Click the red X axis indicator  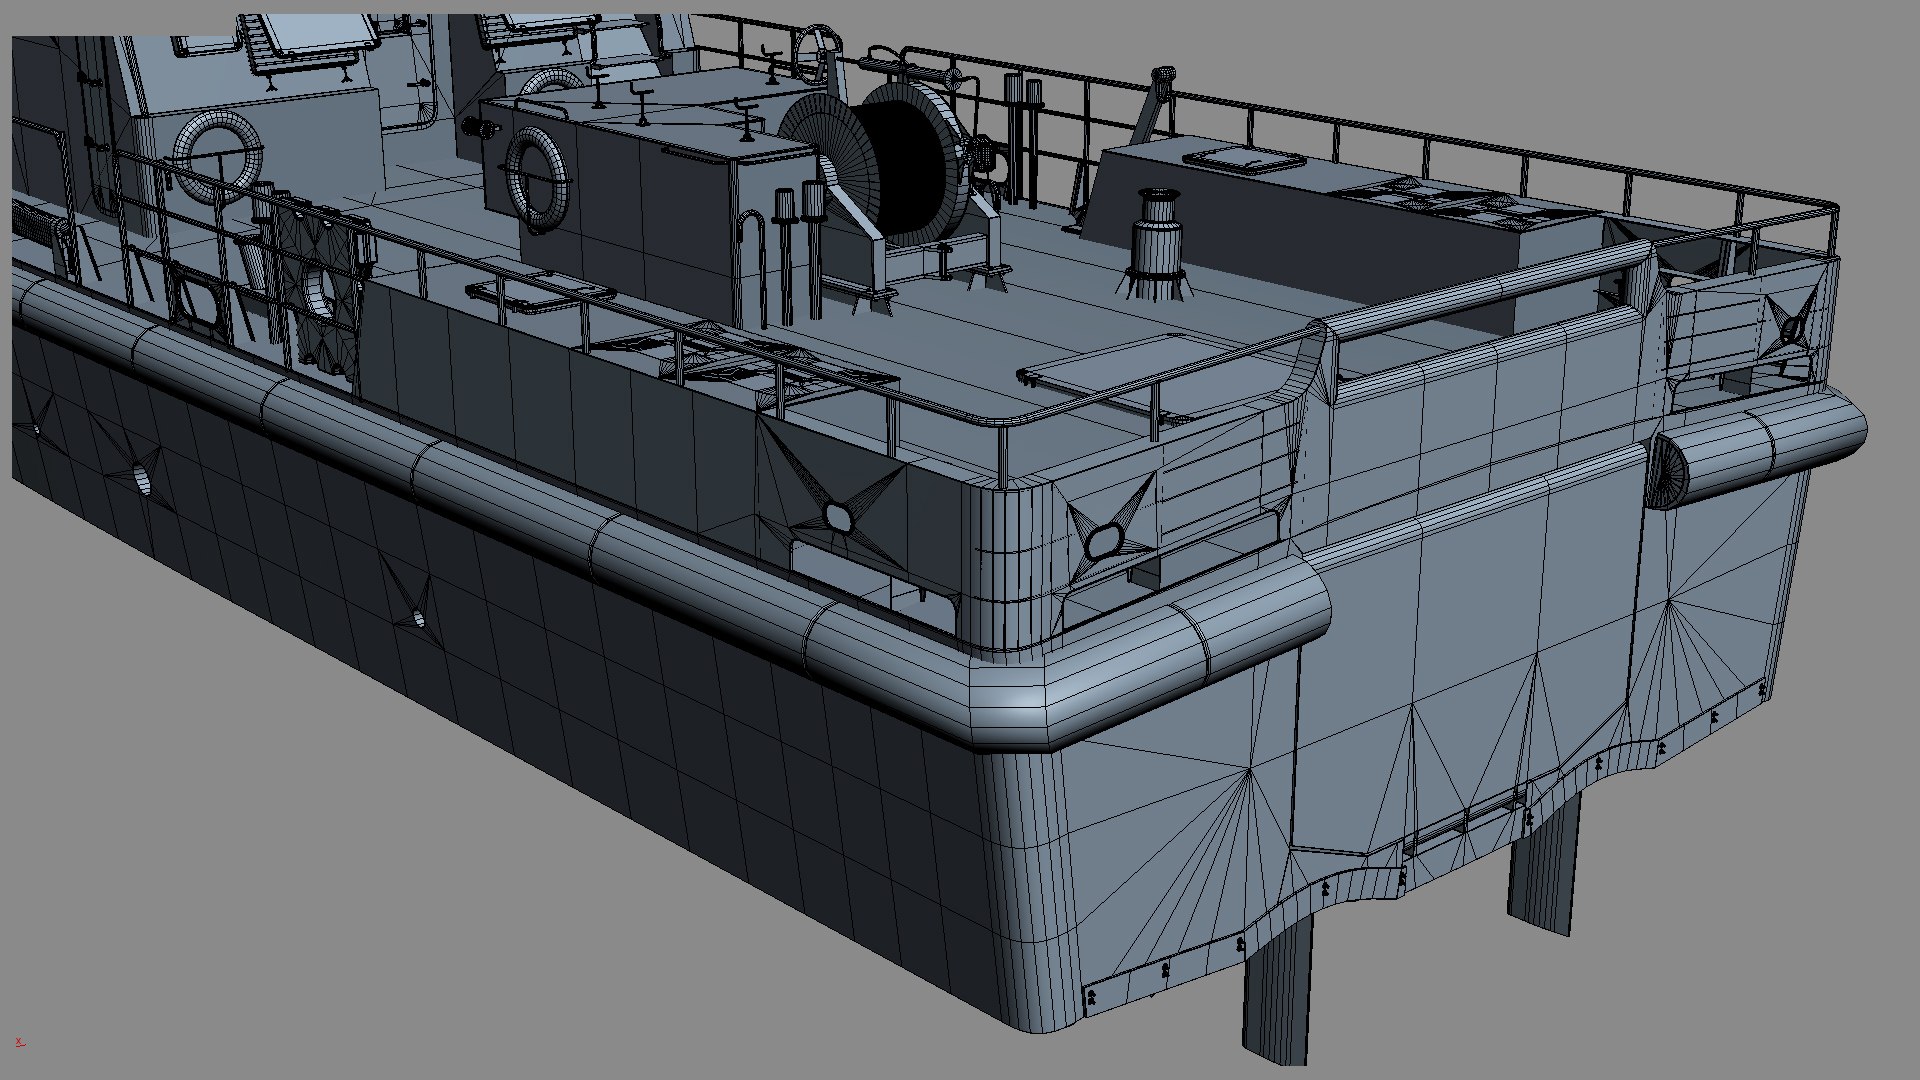20,1042
